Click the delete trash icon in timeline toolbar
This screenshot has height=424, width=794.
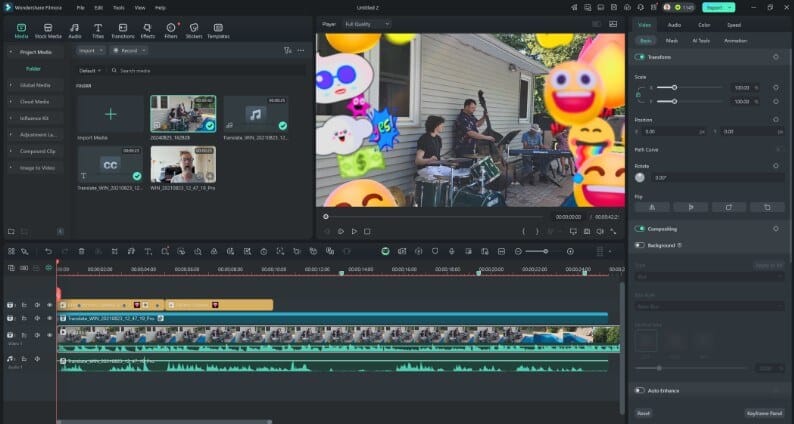81,251
